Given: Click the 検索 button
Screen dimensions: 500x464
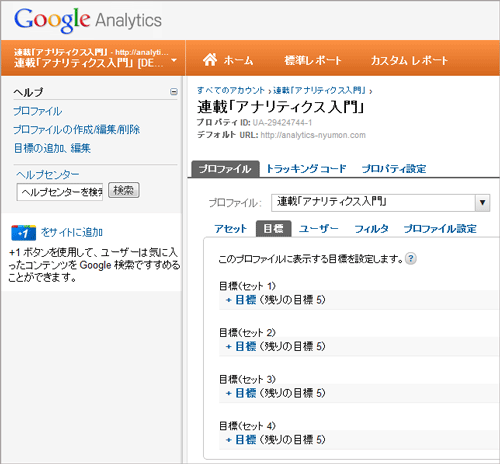Looking at the screenshot, I should (x=124, y=190).
